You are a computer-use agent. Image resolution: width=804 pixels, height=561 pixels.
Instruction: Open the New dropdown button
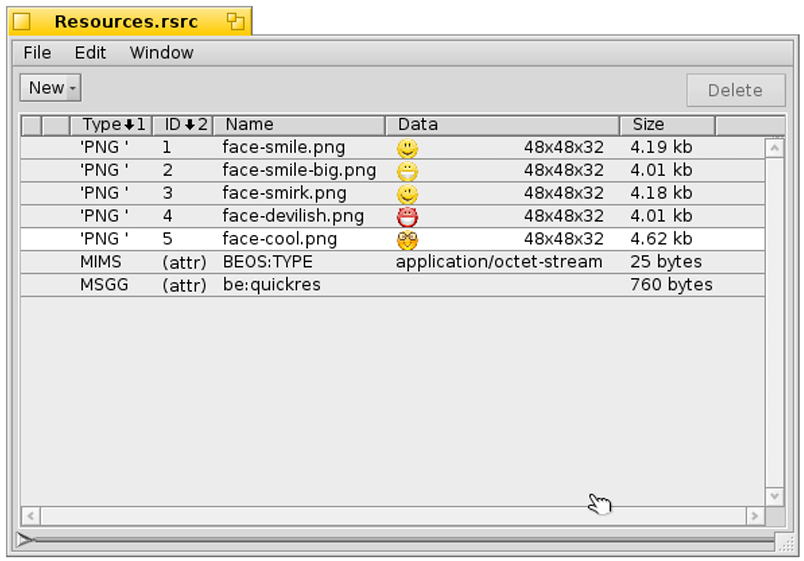click(x=50, y=88)
